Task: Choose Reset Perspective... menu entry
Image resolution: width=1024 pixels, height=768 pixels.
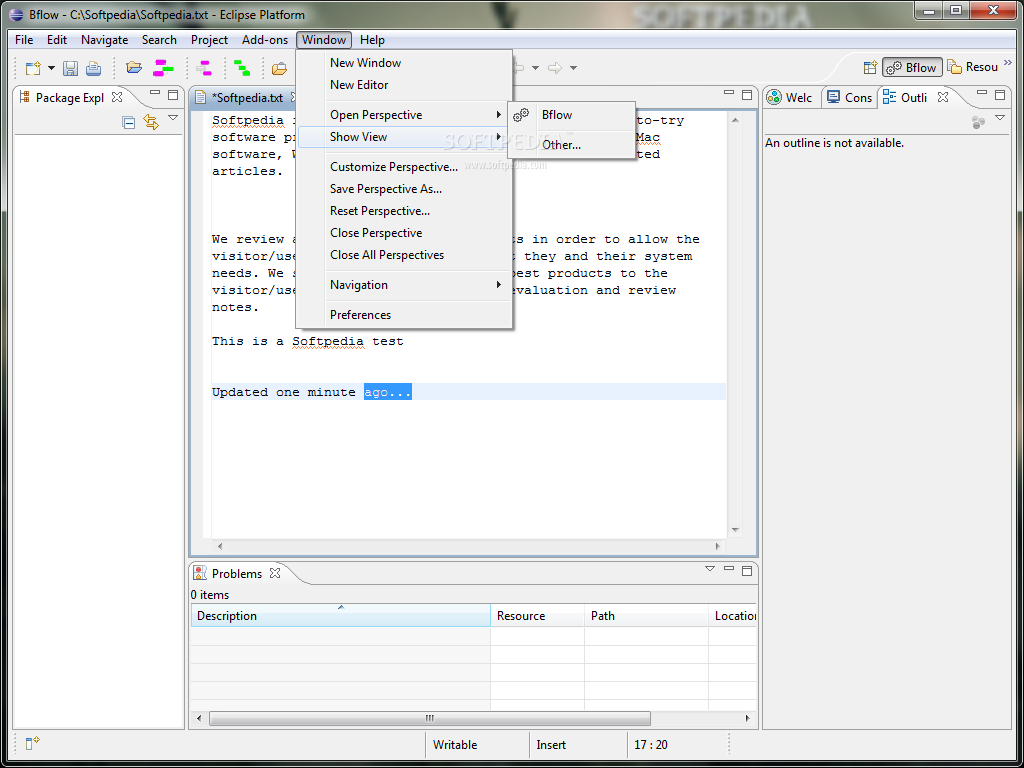Action: [404, 211]
